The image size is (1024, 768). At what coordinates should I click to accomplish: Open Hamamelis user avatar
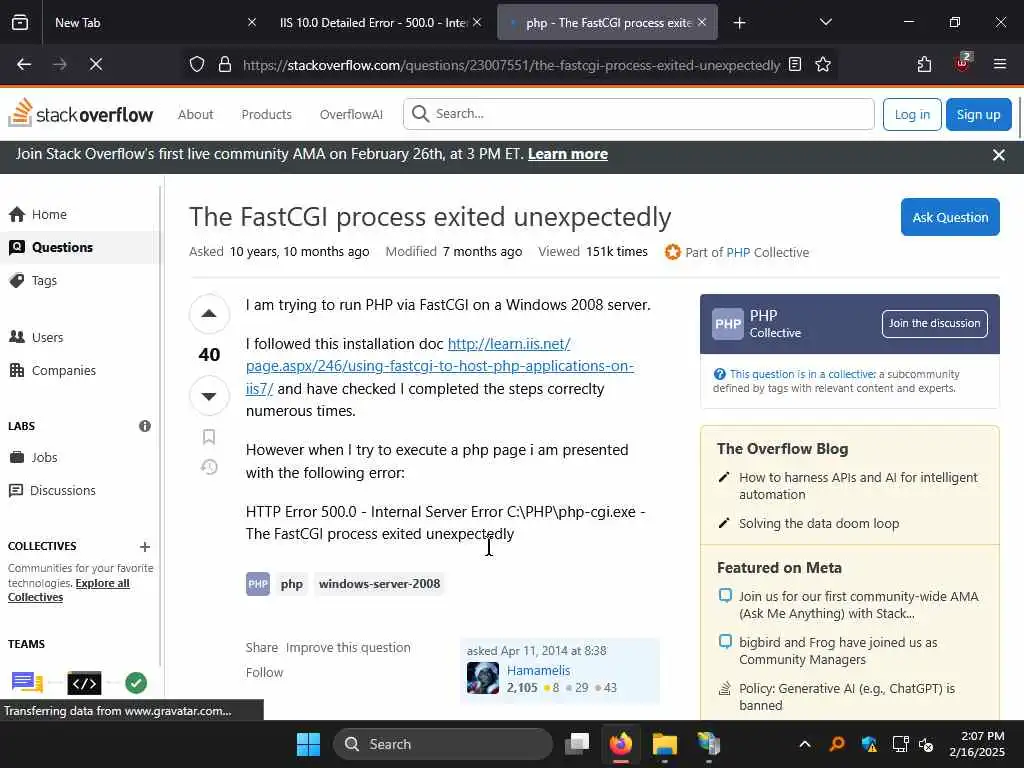(x=483, y=678)
